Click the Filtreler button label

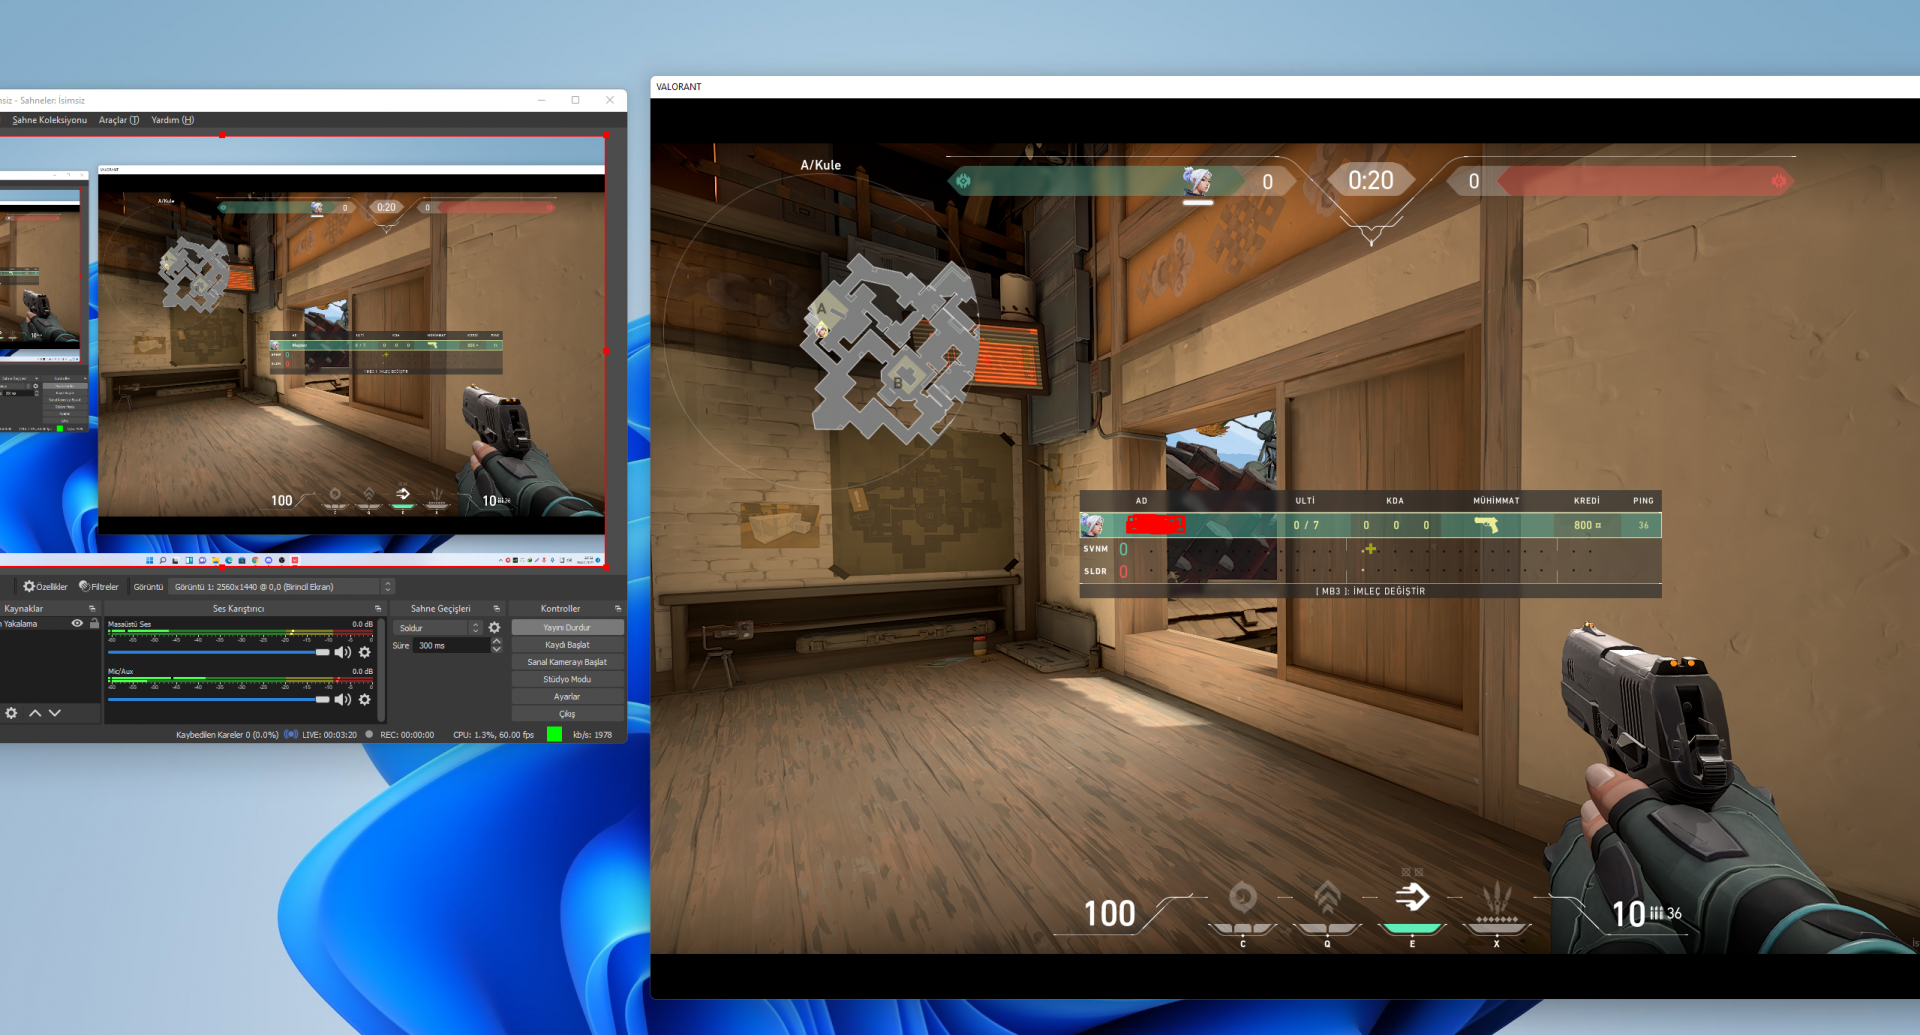105,587
